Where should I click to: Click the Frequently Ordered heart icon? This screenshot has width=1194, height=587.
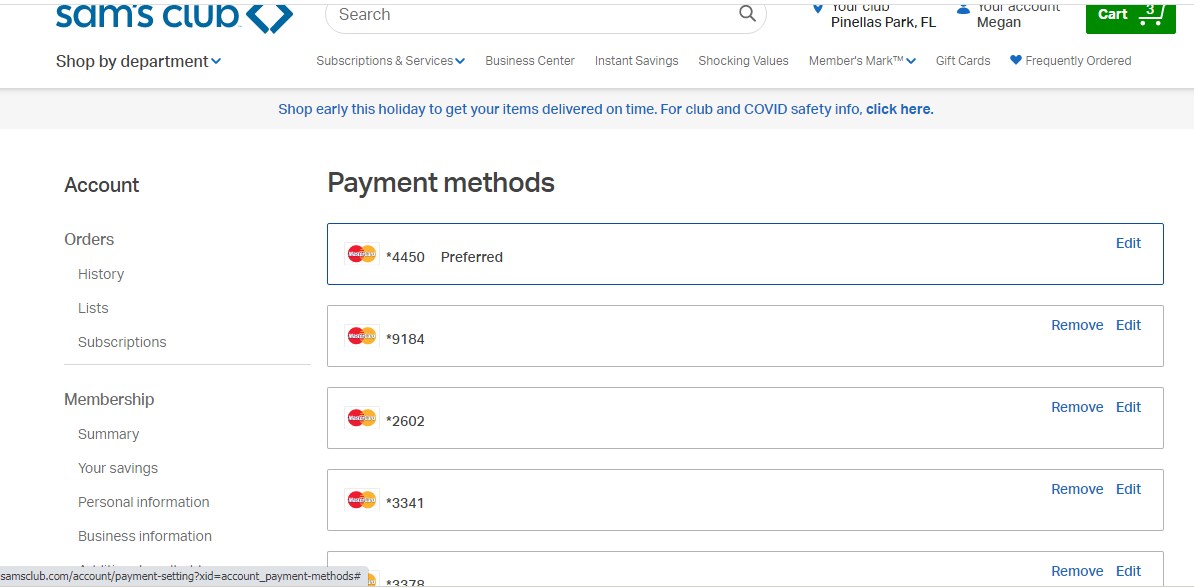click(1016, 60)
